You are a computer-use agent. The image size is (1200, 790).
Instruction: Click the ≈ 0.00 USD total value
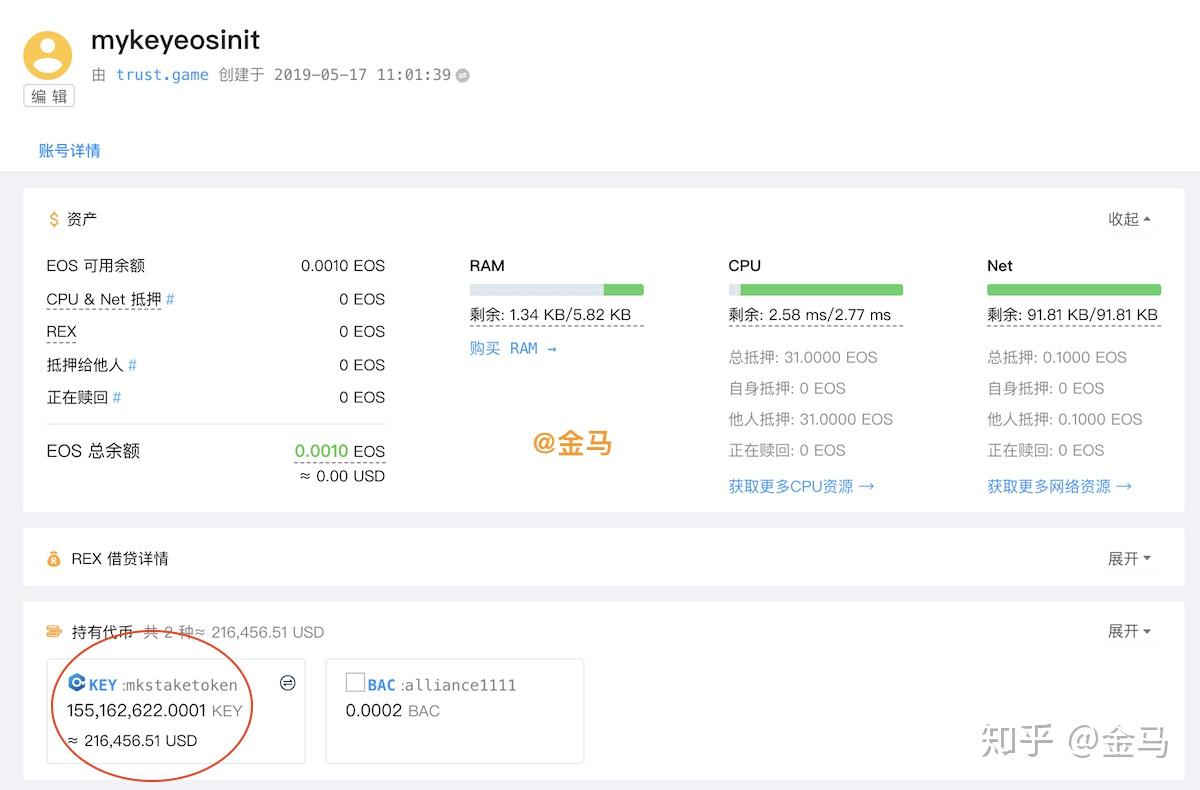pos(343,476)
